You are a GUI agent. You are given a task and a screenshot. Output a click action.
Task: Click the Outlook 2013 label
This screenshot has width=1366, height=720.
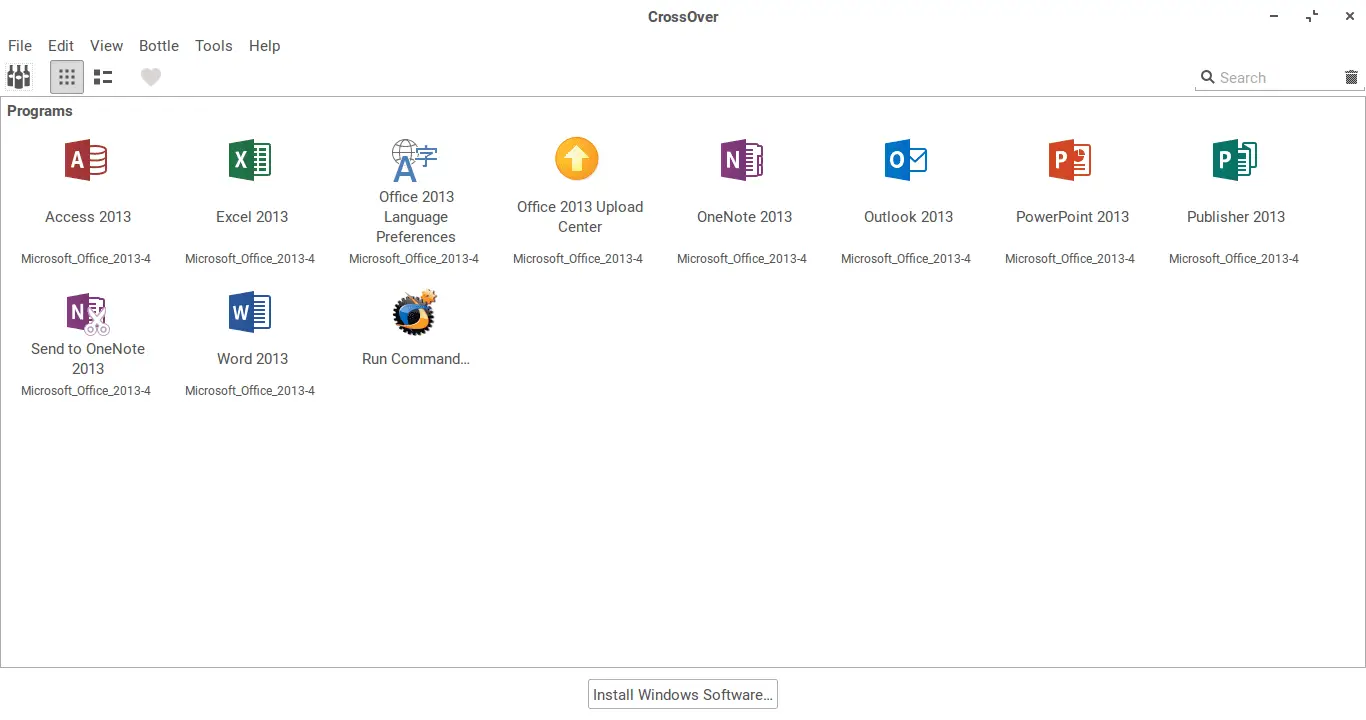click(x=908, y=217)
